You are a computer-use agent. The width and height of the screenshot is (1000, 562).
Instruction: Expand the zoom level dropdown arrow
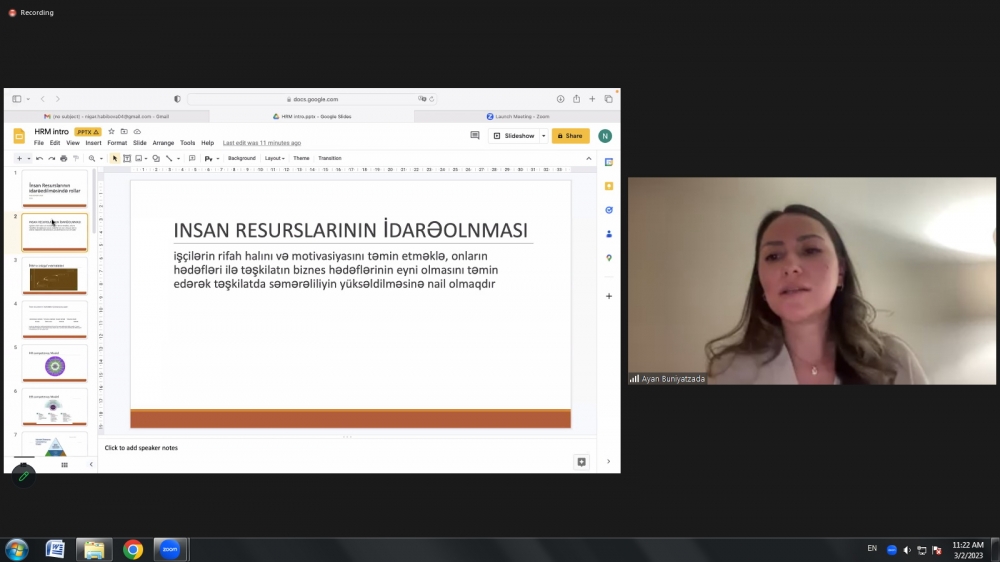(x=102, y=158)
